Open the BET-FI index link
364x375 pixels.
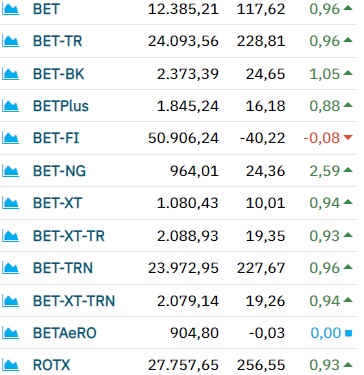[56, 138]
